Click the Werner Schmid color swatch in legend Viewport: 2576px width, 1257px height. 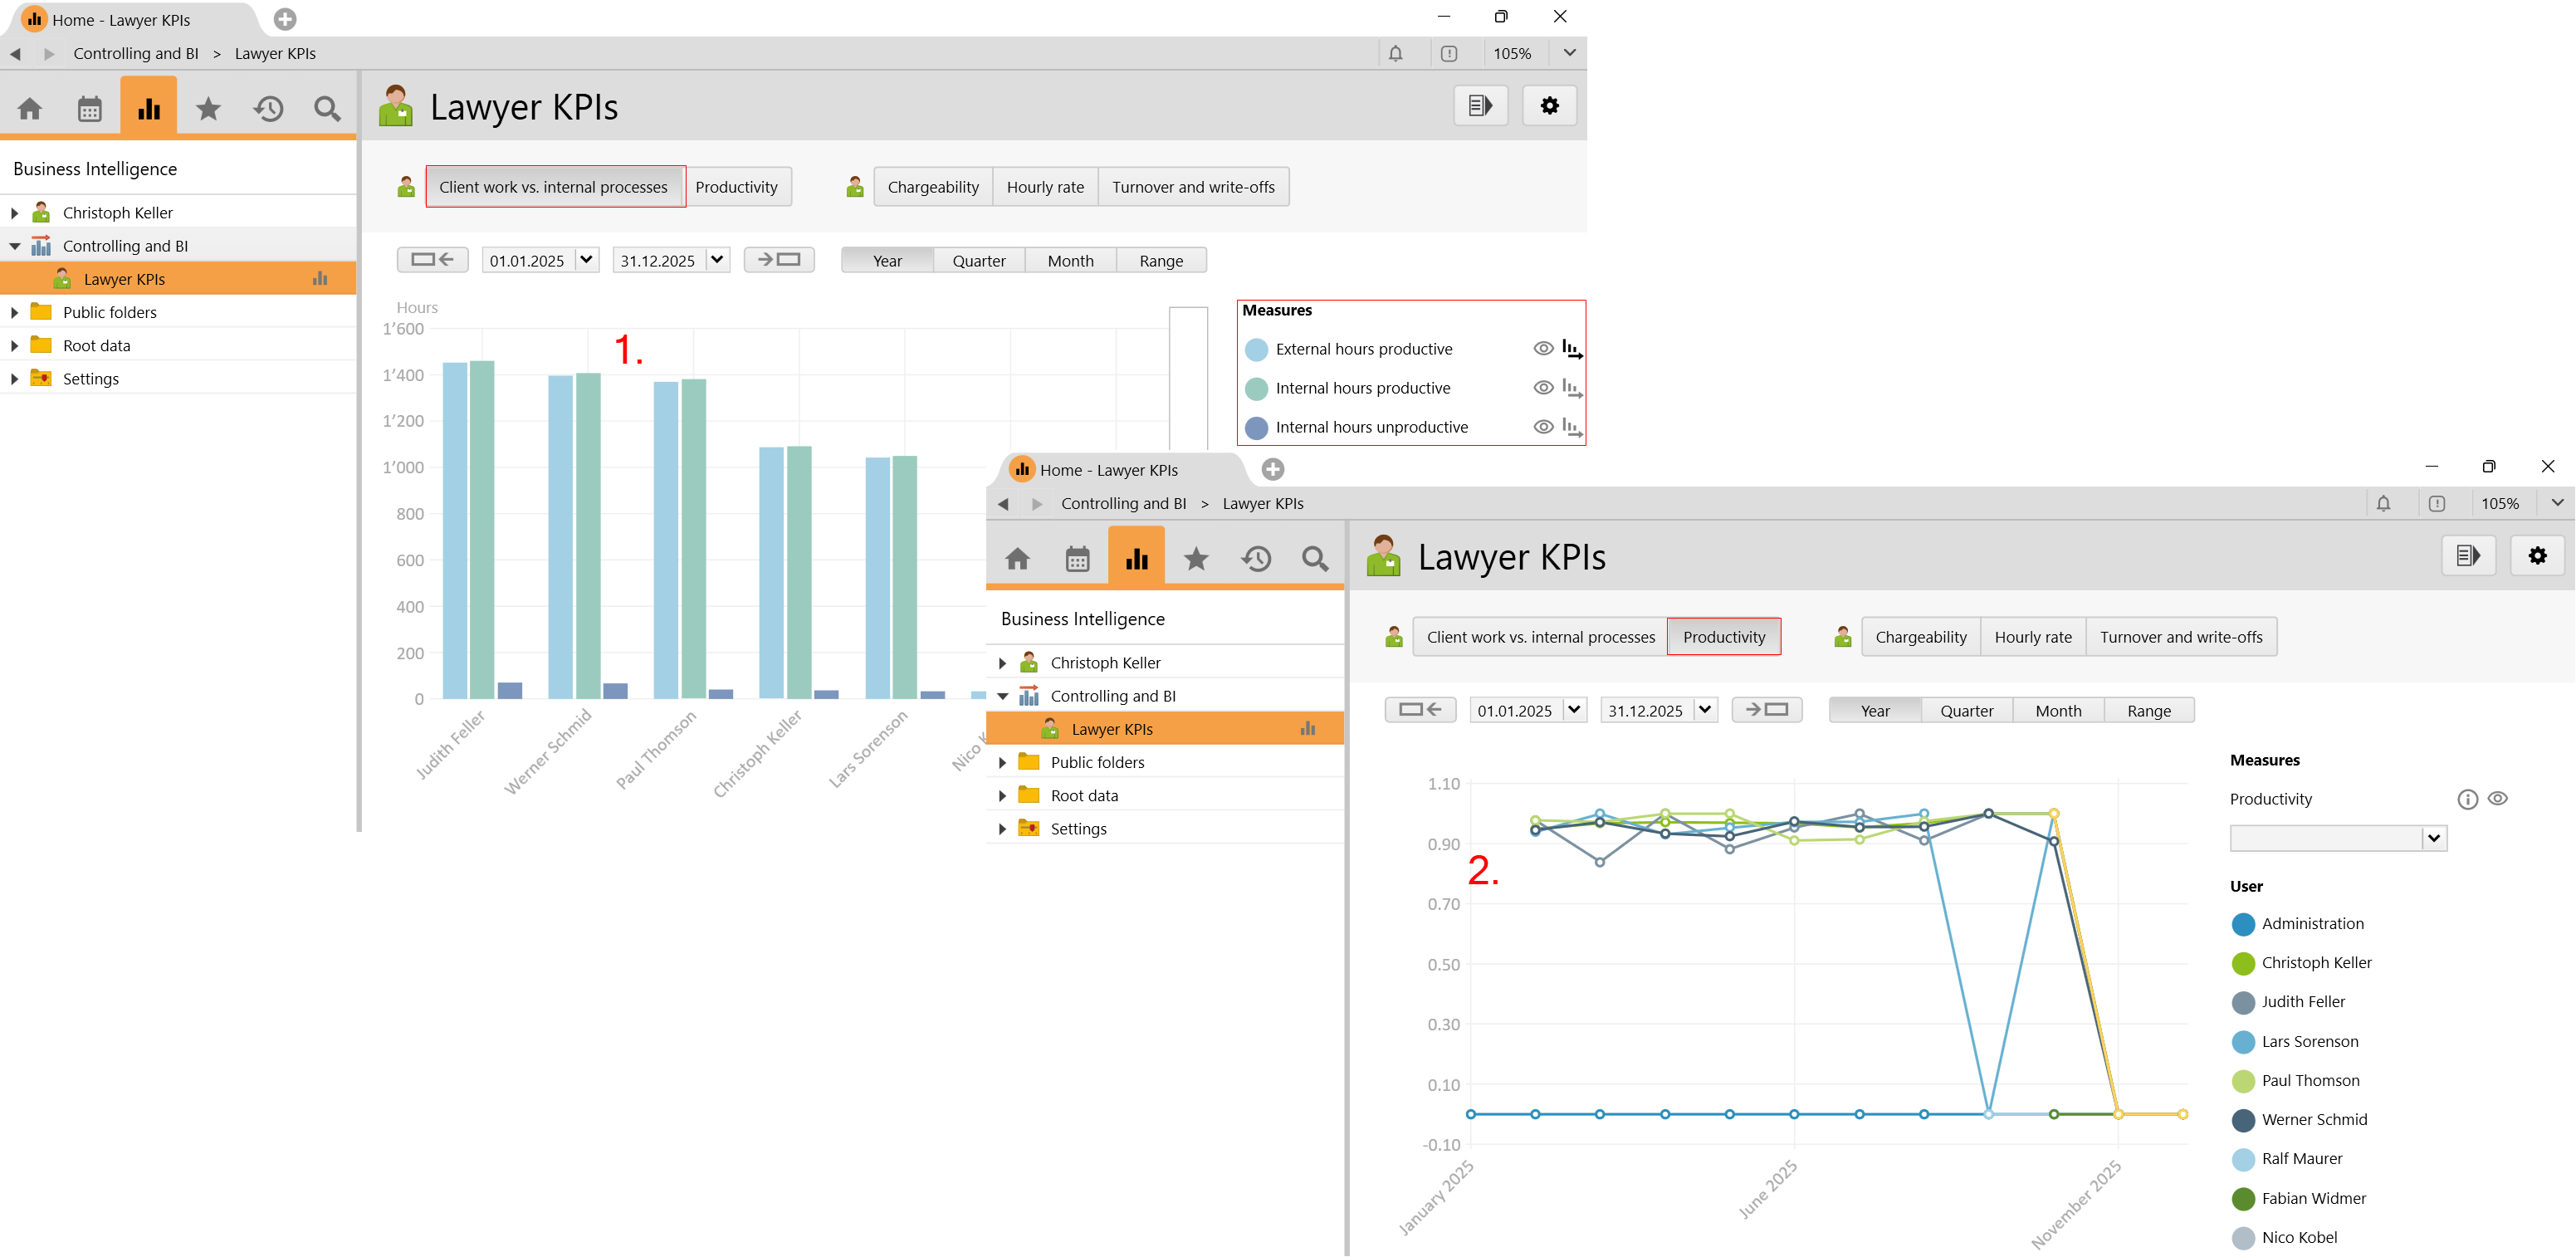(2243, 1120)
